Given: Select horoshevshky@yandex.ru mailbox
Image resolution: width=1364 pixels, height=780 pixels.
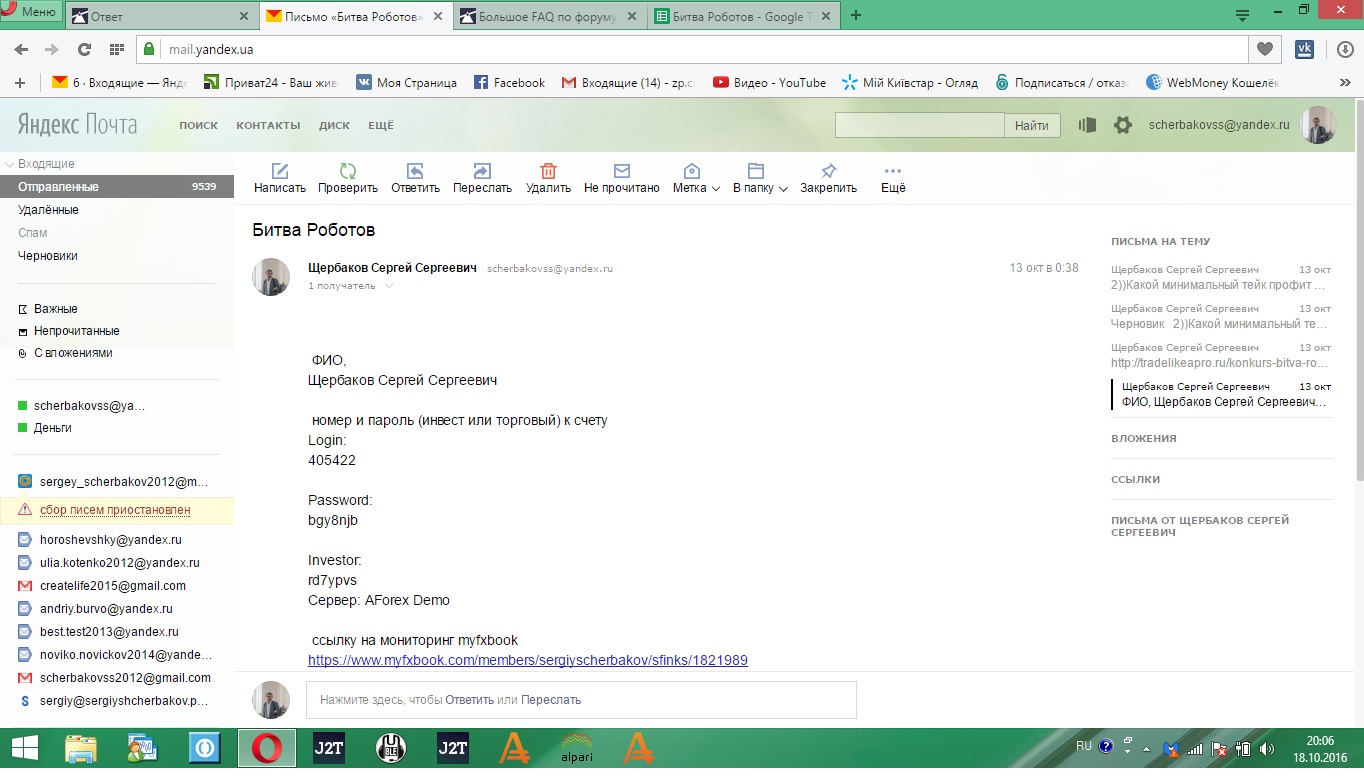Looking at the screenshot, I should click(x=110, y=540).
